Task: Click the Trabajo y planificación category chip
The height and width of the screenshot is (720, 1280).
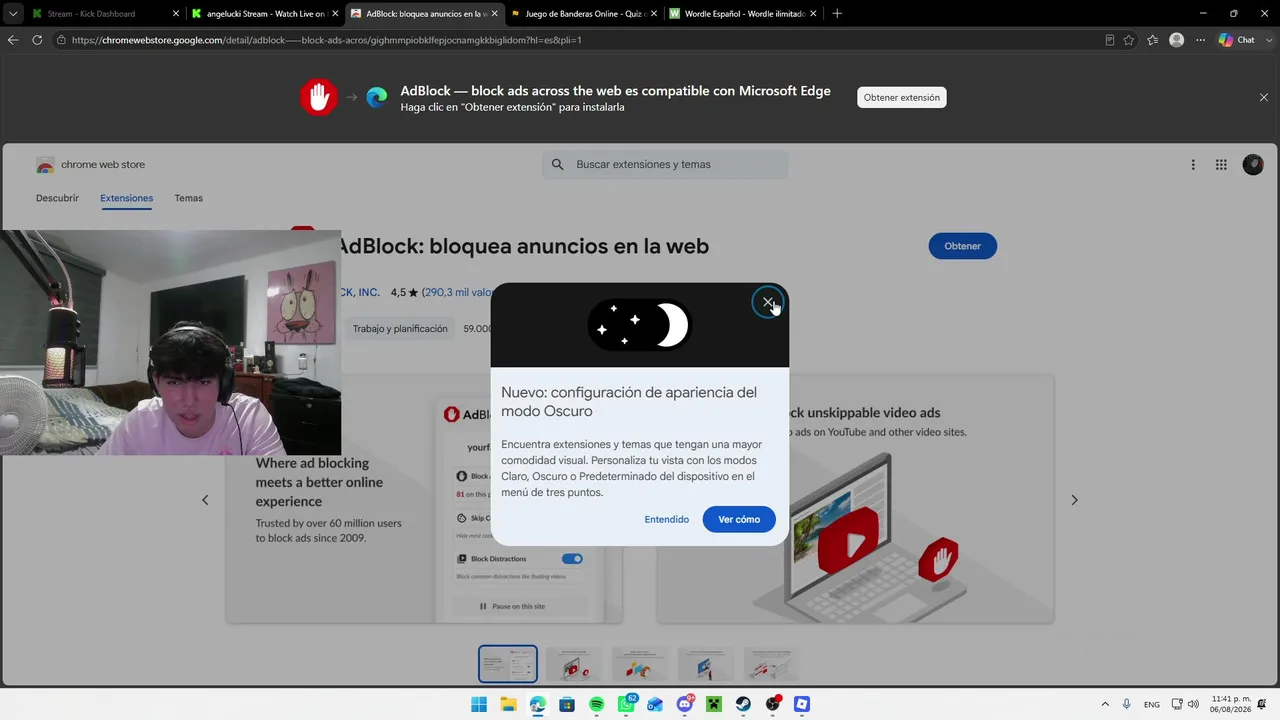Action: [400, 329]
